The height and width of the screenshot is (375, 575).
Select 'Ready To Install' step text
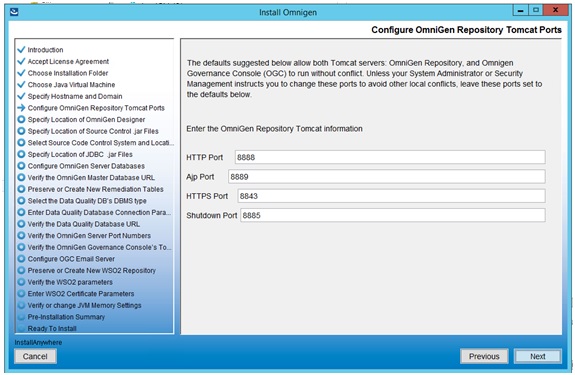(x=52, y=328)
